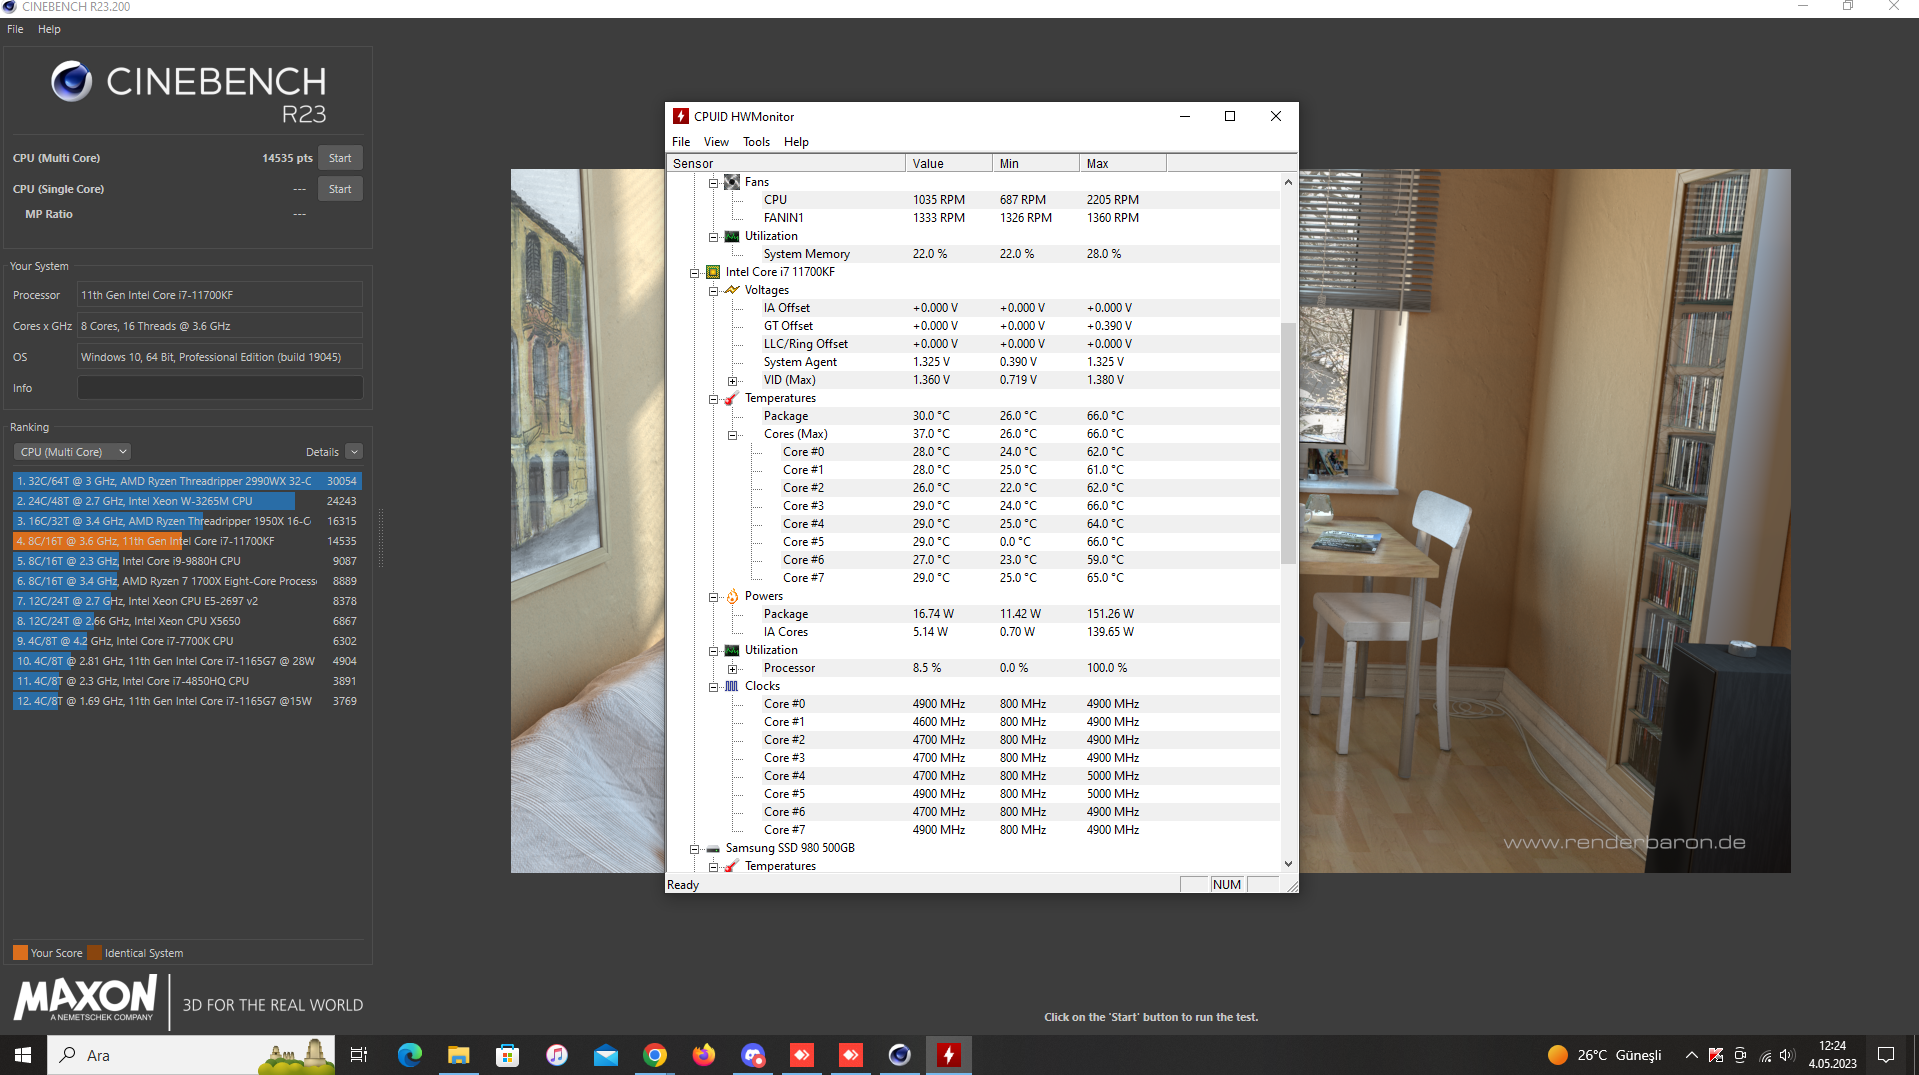Collapse the Cores (Max) temperatures node

[732, 435]
